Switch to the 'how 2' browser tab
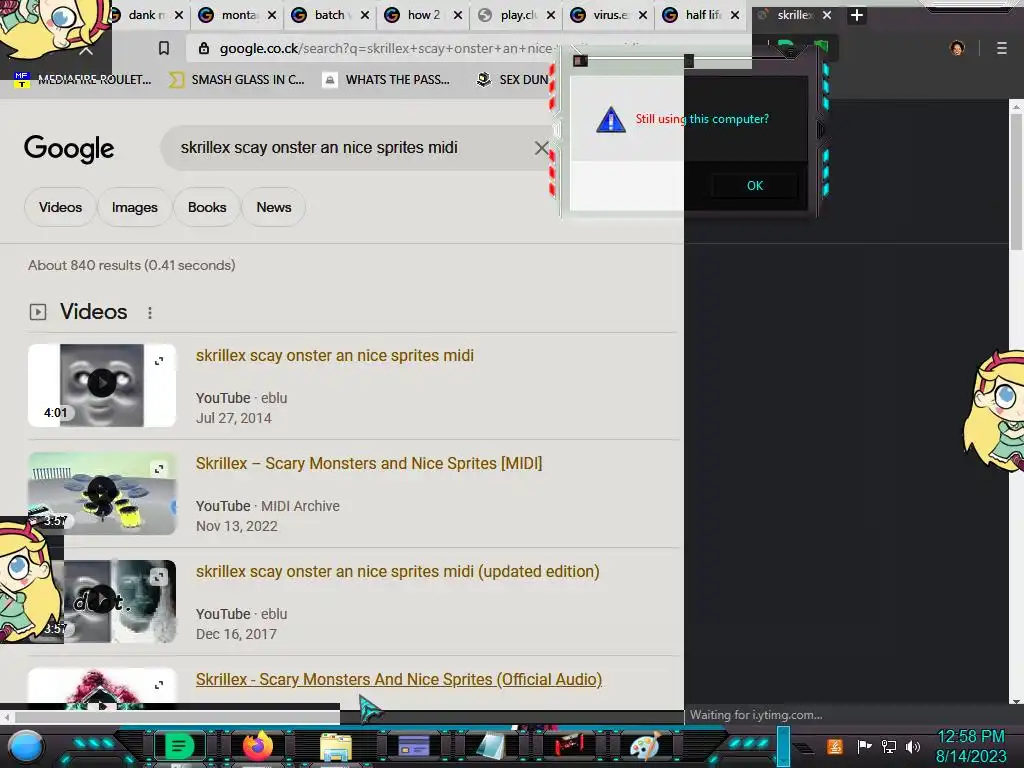 (x=423, y=15)
